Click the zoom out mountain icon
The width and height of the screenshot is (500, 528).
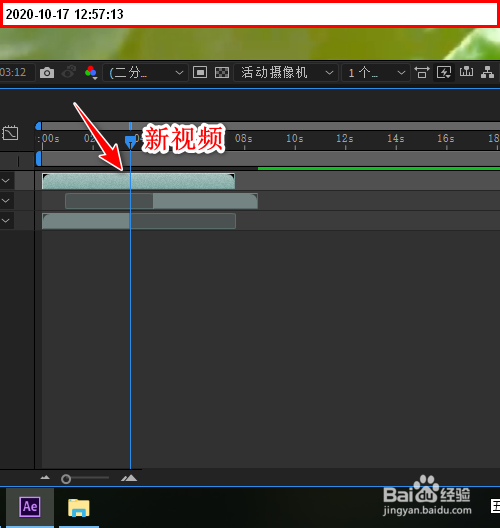click(x=45, y=477)
